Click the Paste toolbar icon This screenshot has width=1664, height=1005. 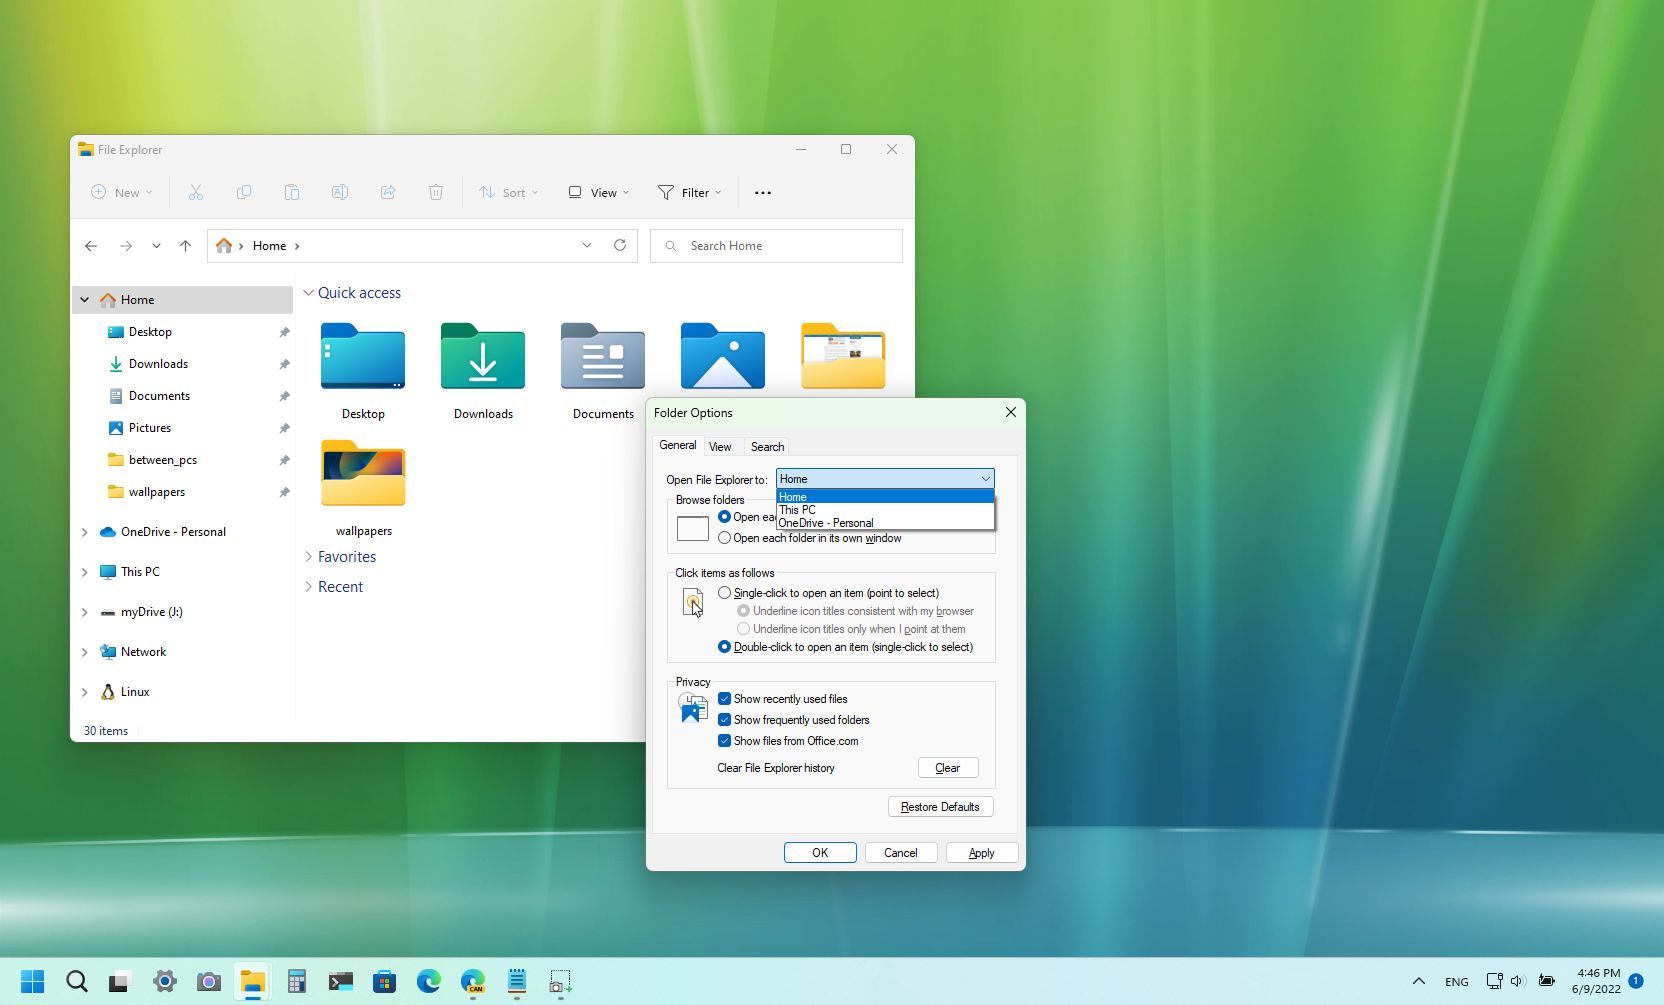292,192
